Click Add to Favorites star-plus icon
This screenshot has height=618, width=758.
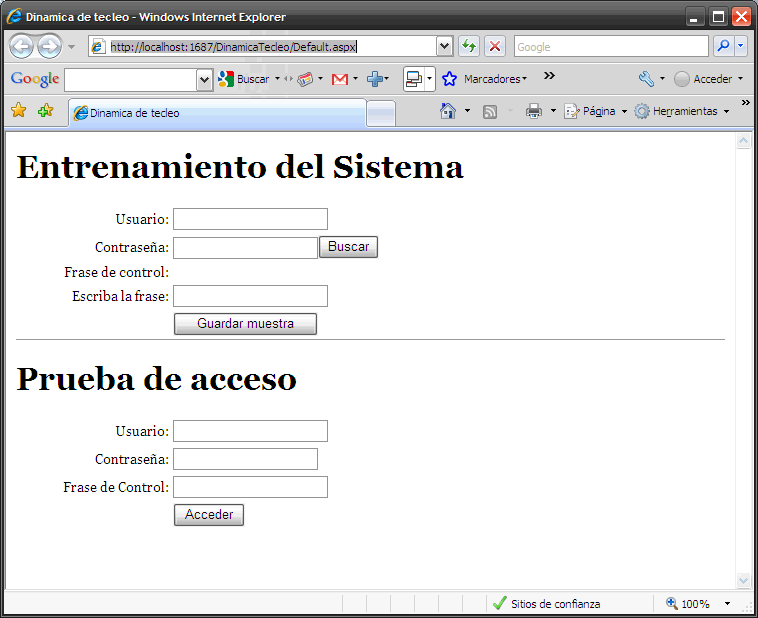point(45,110)
